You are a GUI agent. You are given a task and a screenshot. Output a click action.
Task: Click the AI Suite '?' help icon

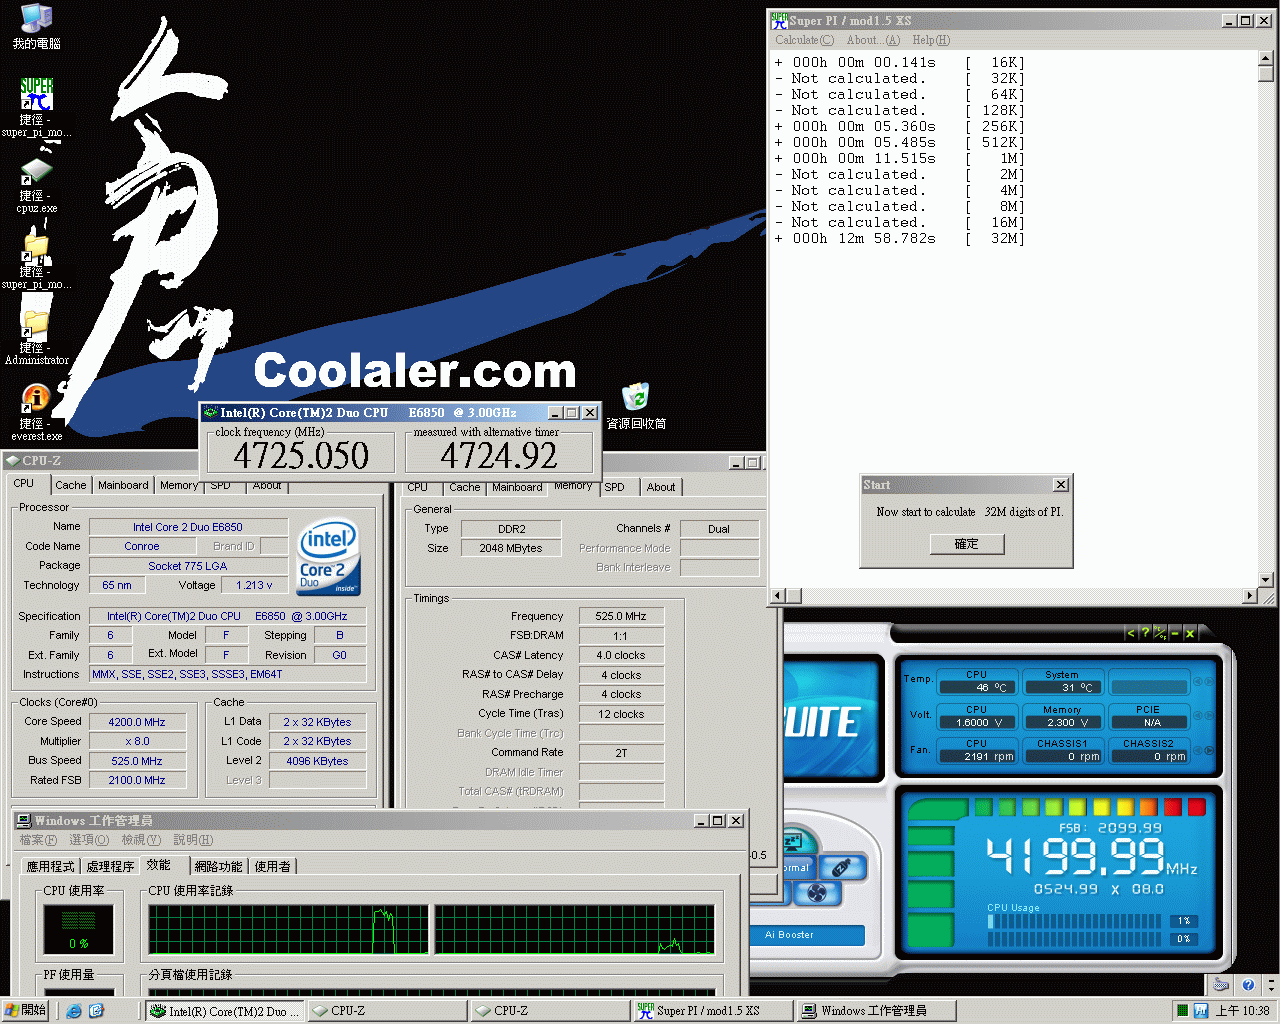(1145, 633)
